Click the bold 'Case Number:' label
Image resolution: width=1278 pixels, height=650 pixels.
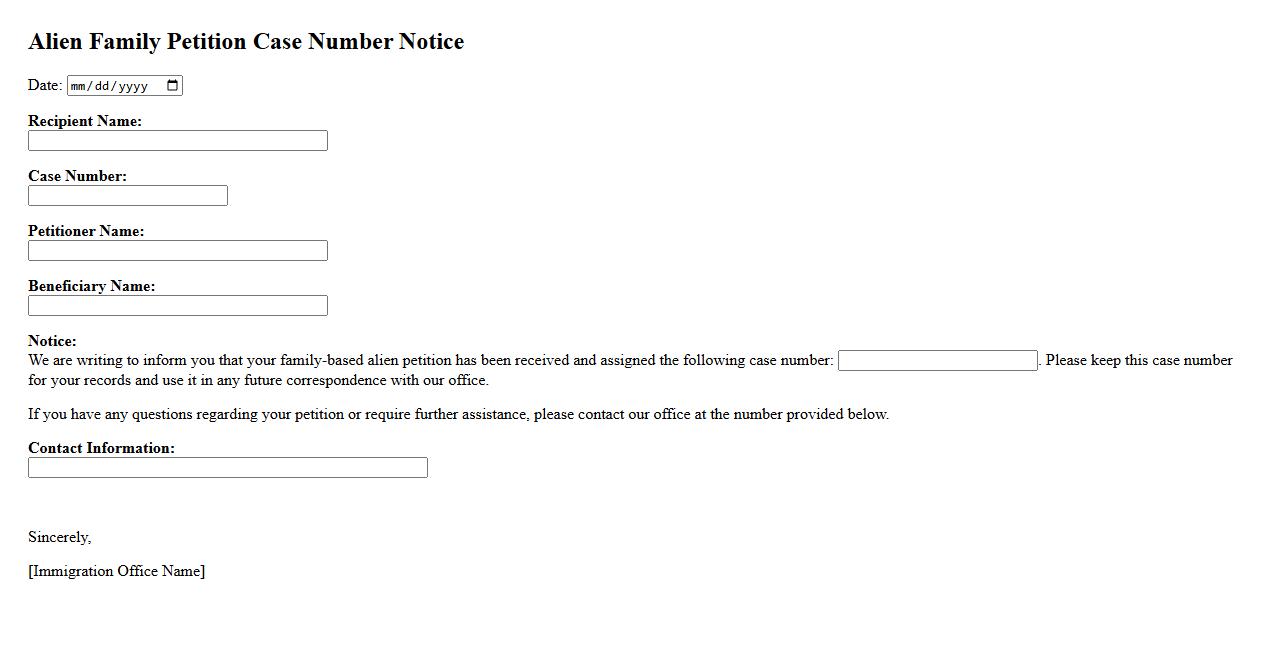point(77,176)
